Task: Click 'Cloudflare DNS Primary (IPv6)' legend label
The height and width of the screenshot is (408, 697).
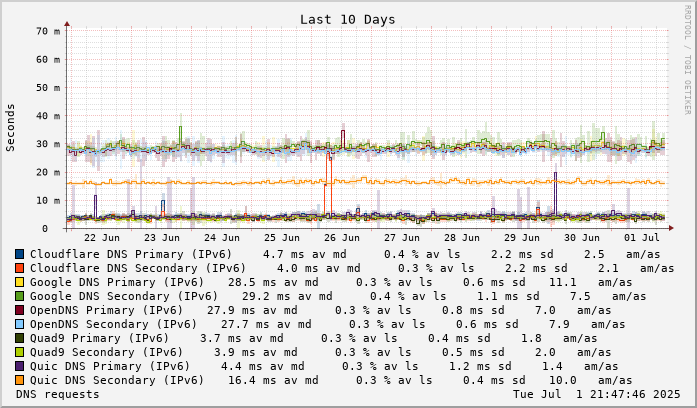Action: pyautogui.click(x=131, y=254)
